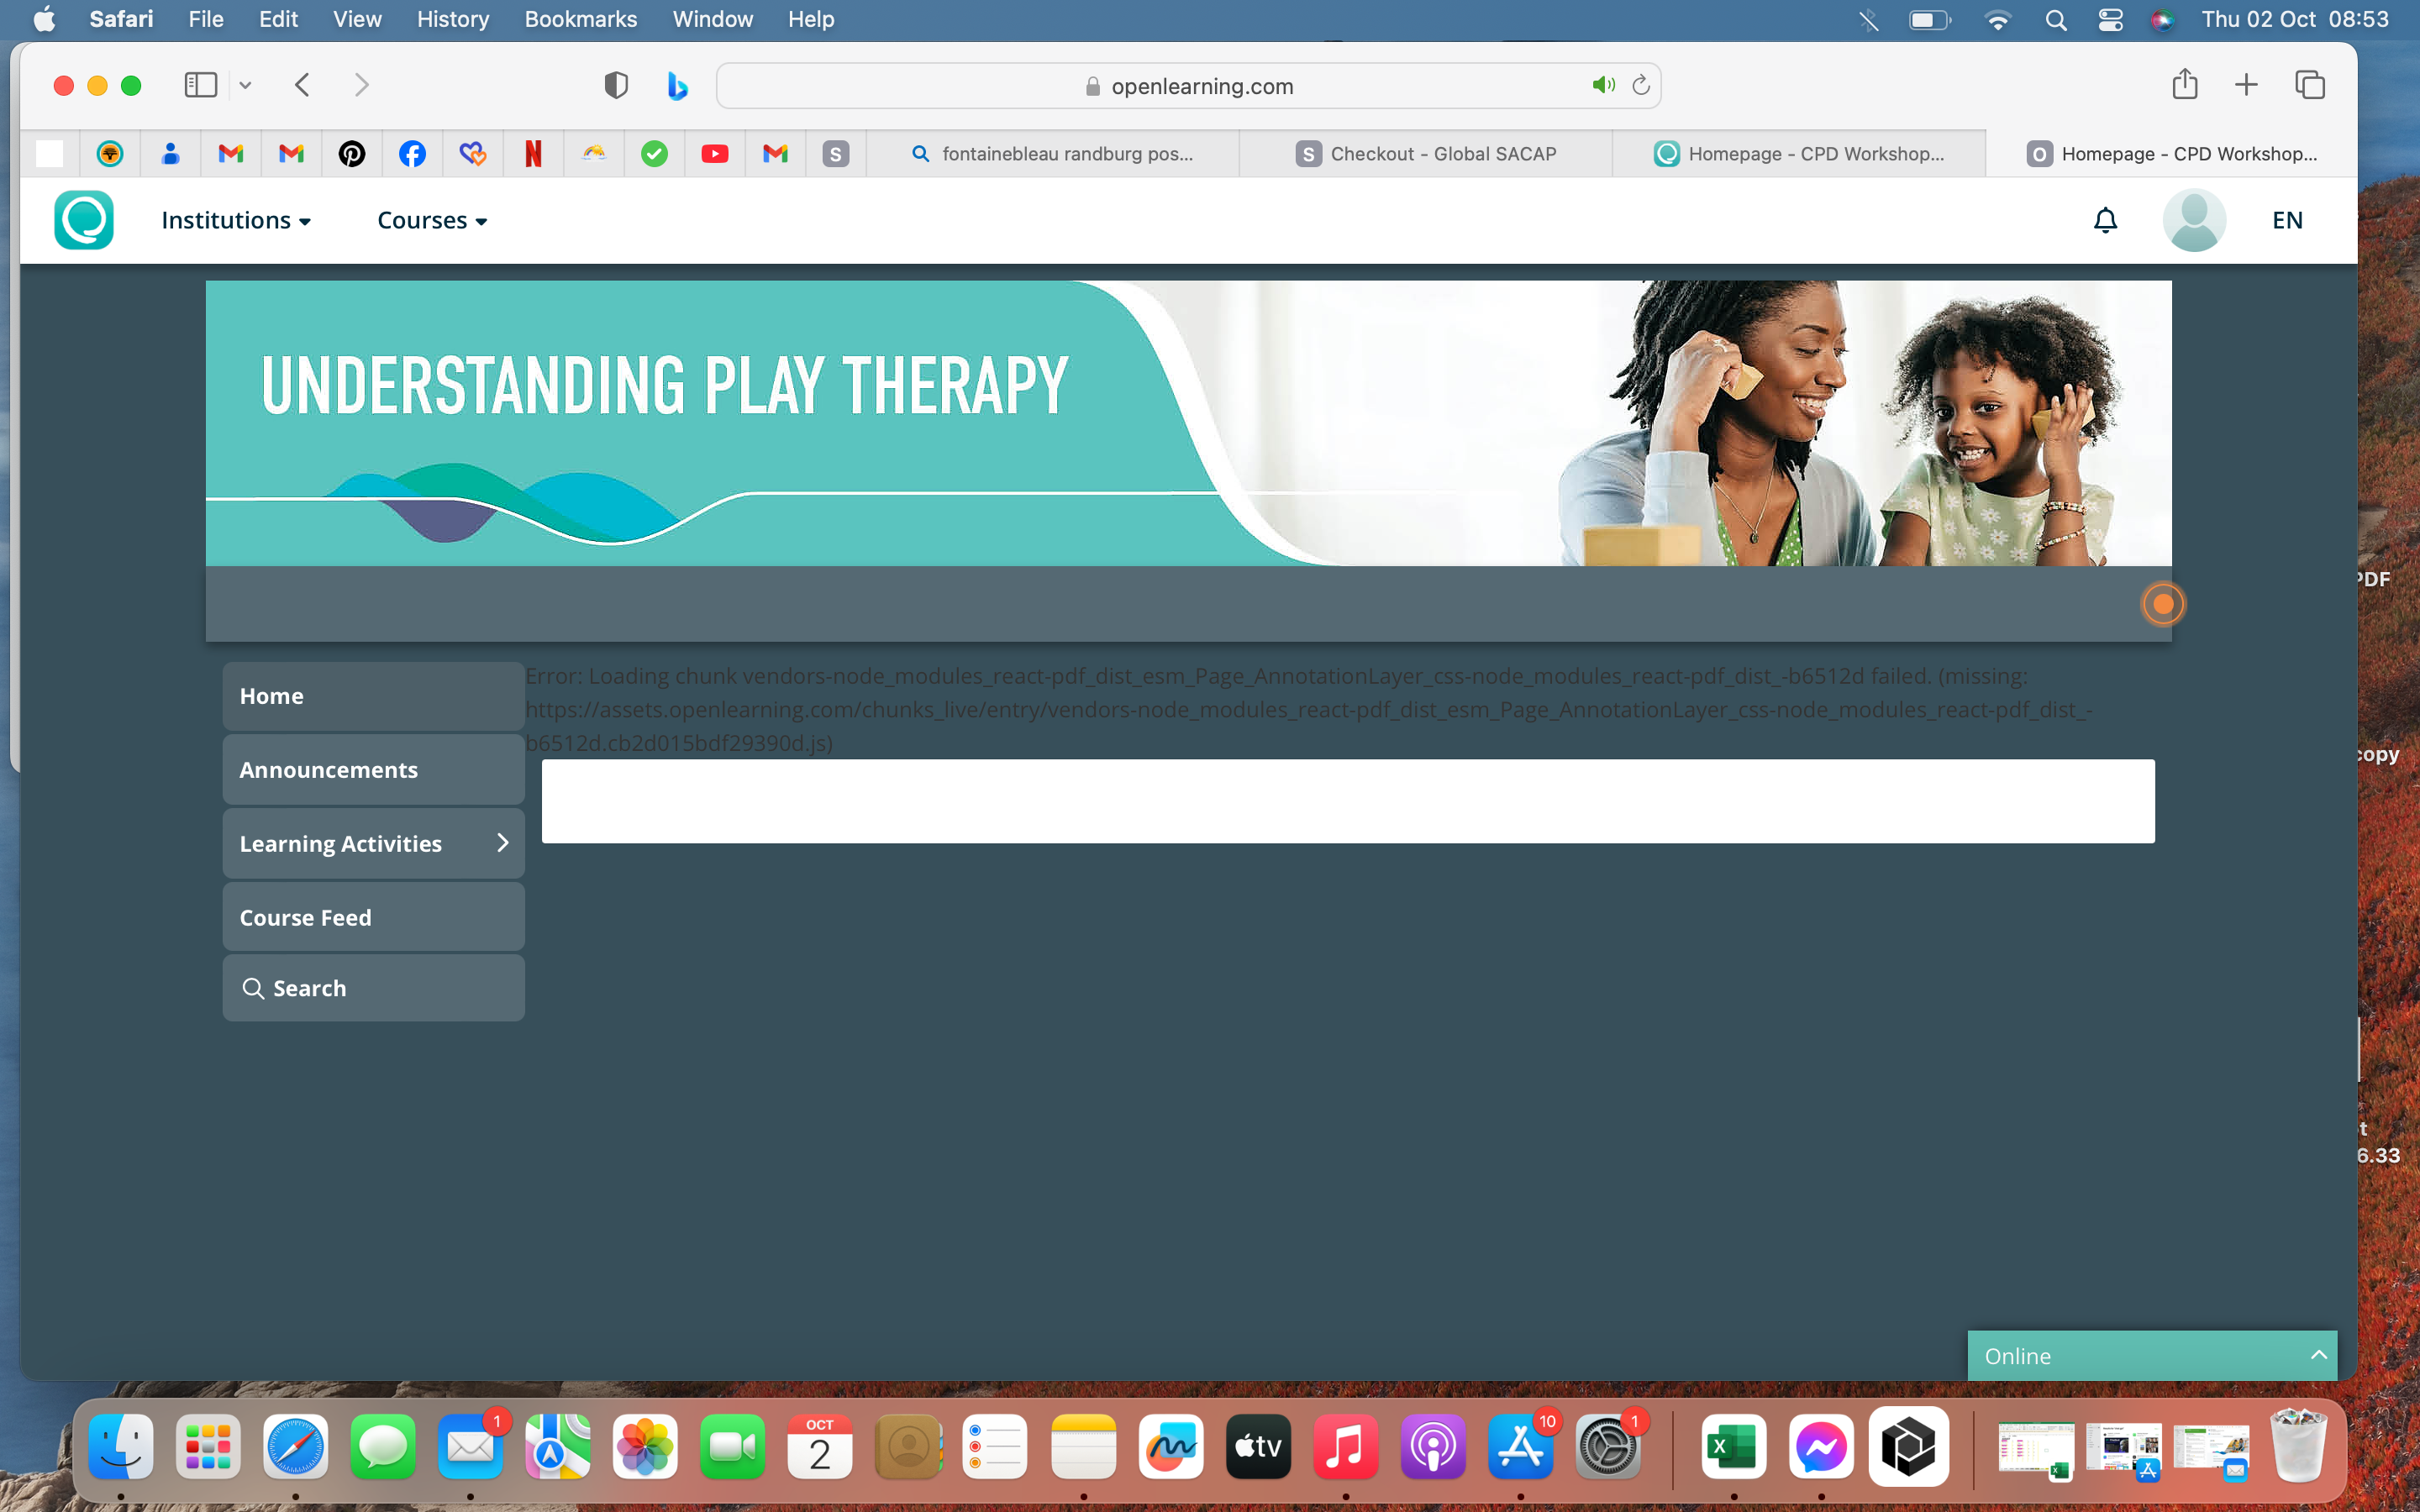2420x1512 pixels.
Task: Reload the page with refresh icon
Action: click(x=1641, y=86)
